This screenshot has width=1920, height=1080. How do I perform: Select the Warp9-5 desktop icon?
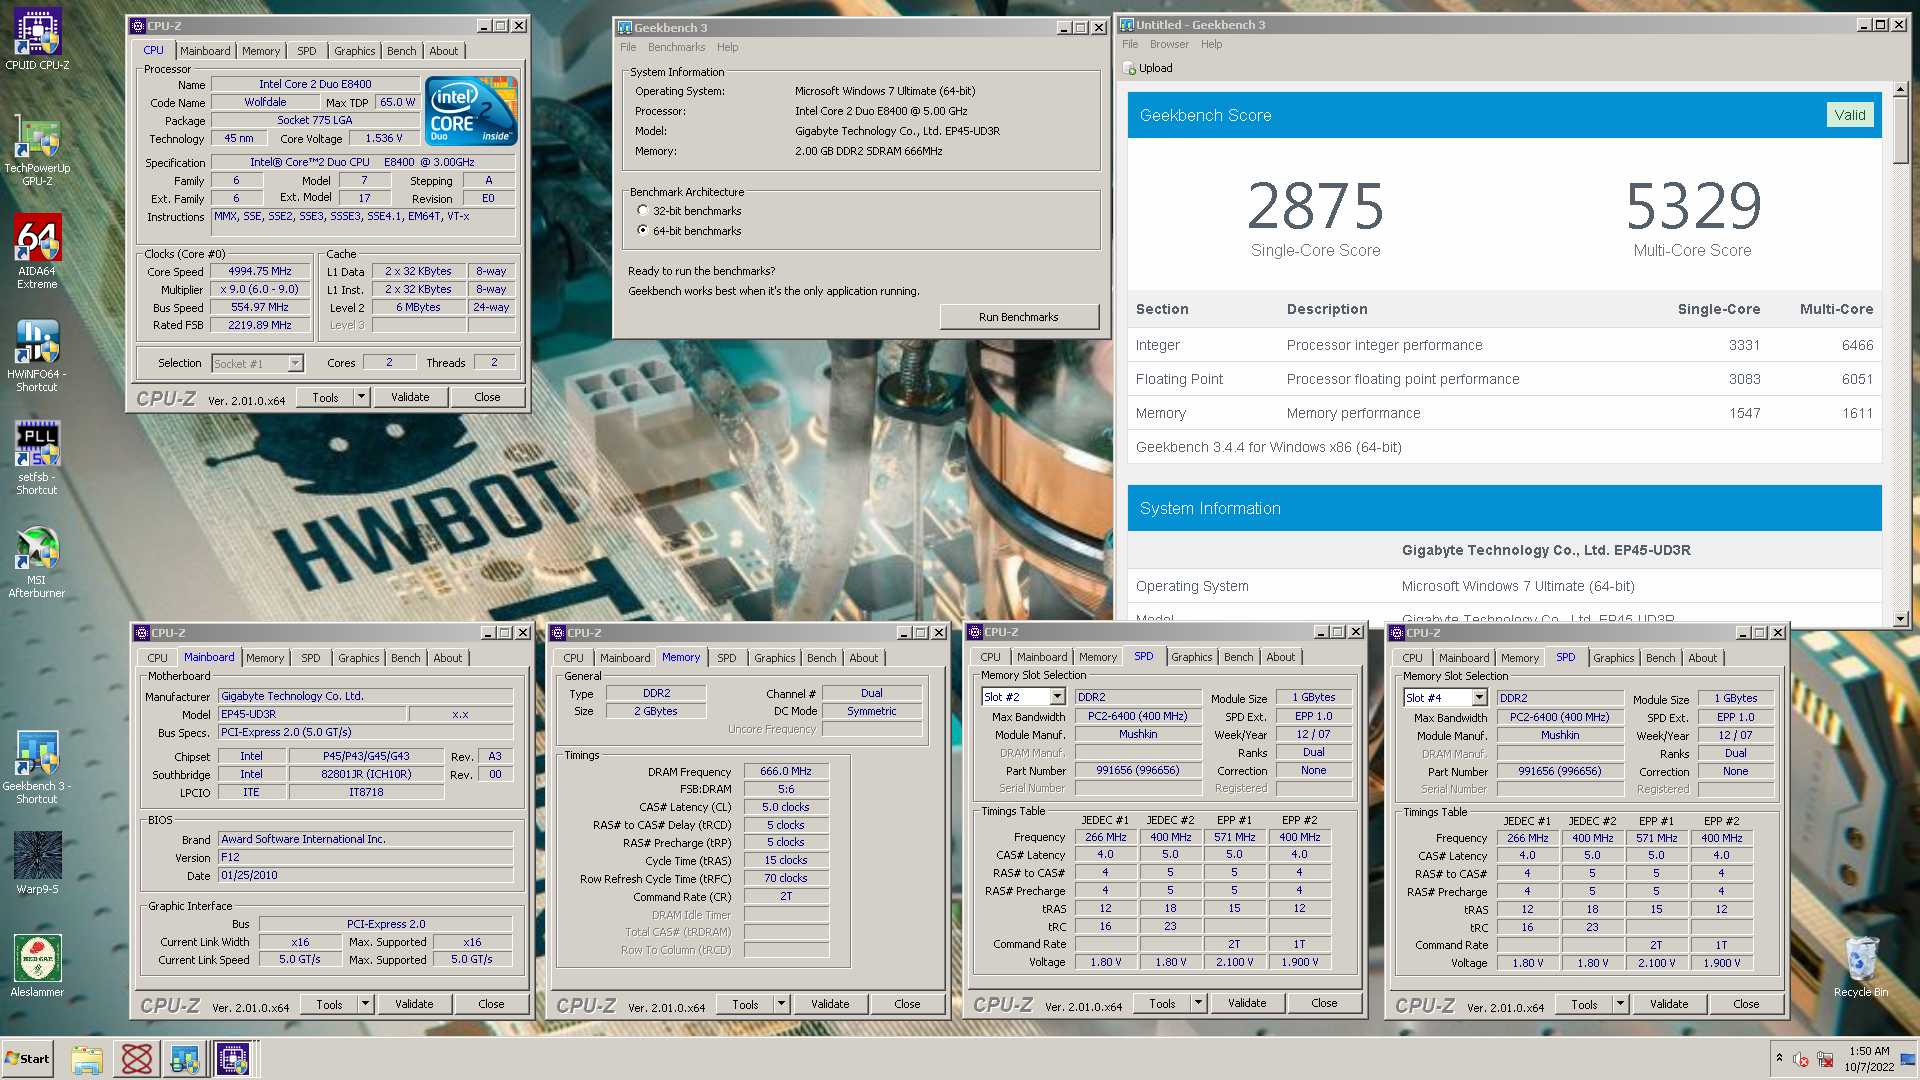tap(37, 862)
